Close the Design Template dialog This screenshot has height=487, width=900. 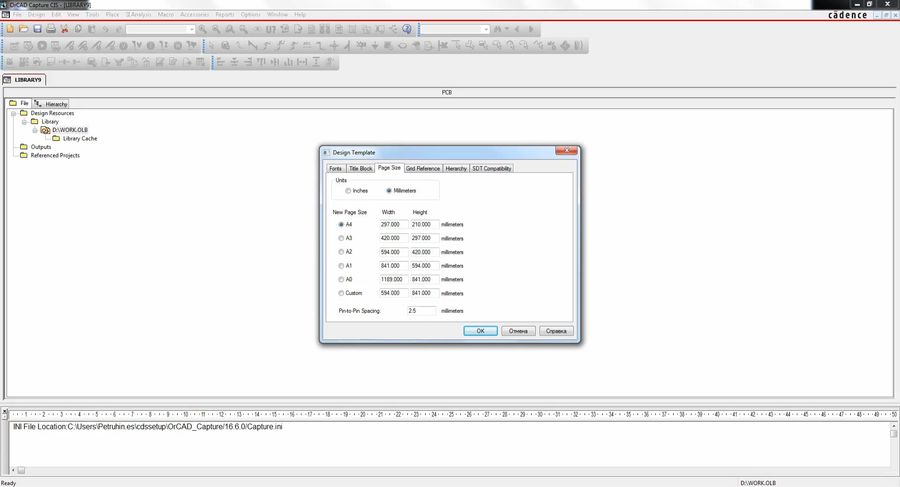[x=566, y=151]
